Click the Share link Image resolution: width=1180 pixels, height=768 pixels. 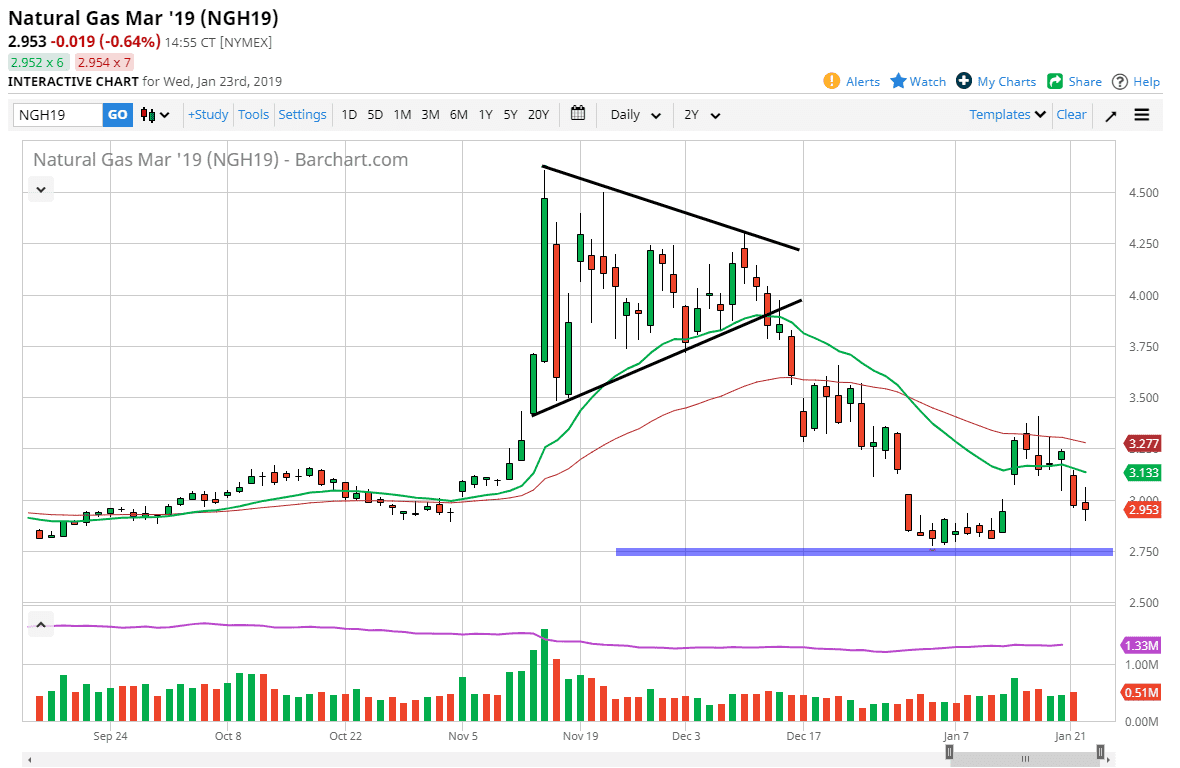(1084, 82)
